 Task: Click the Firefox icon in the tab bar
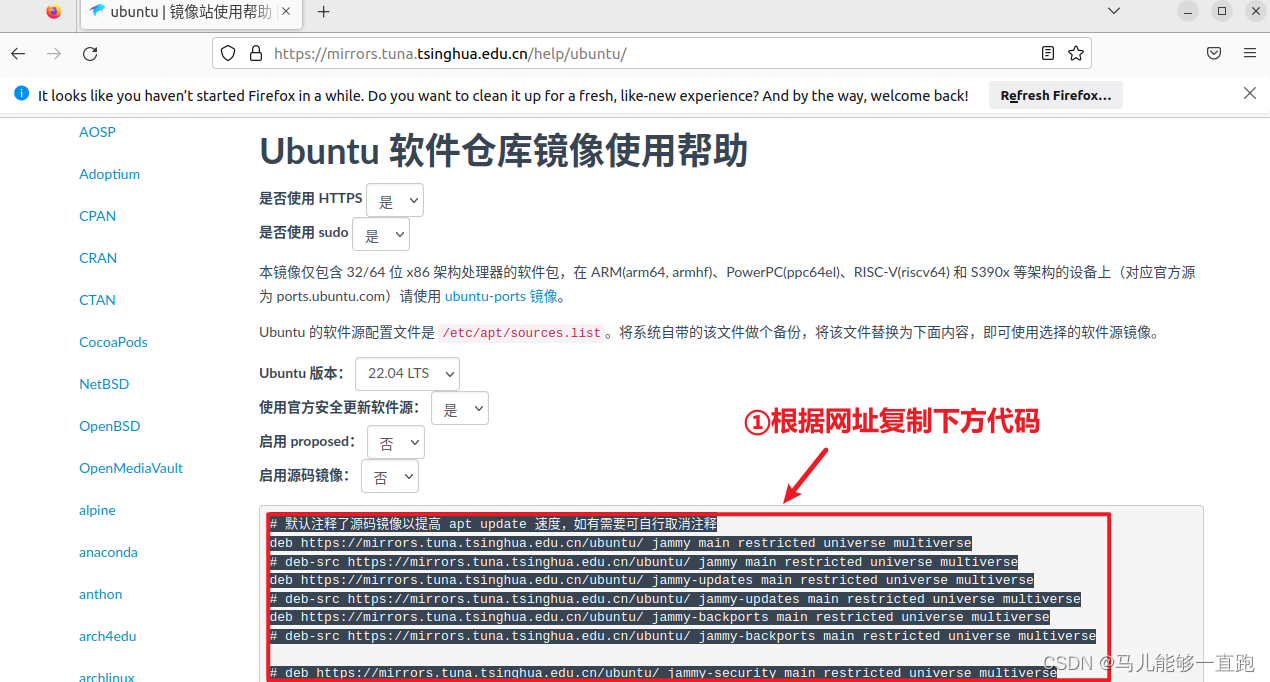(x=53, y=12)
